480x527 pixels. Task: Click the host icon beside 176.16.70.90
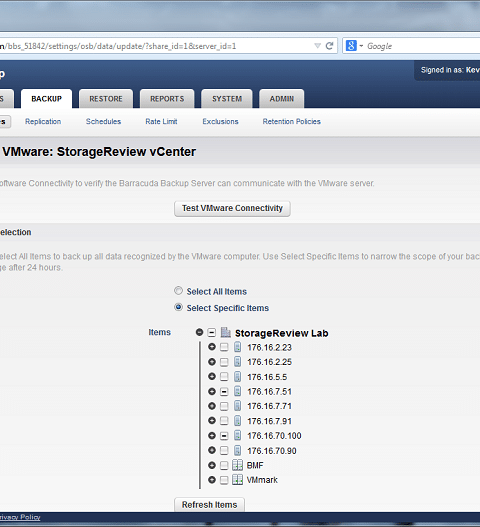click(x=237, y=450)
